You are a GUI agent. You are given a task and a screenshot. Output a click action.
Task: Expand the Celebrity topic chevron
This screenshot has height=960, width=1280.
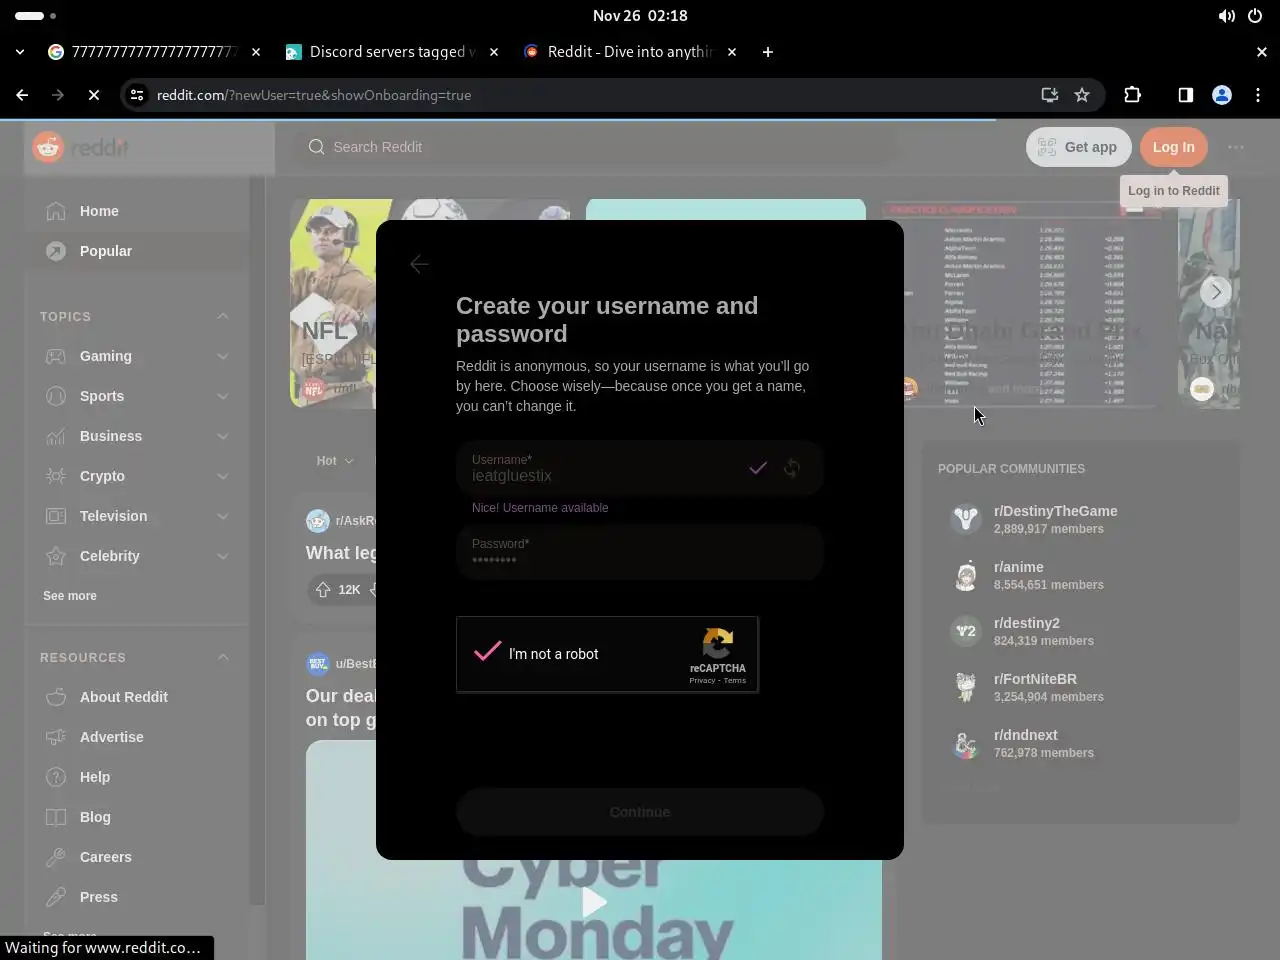click(222, 556)
